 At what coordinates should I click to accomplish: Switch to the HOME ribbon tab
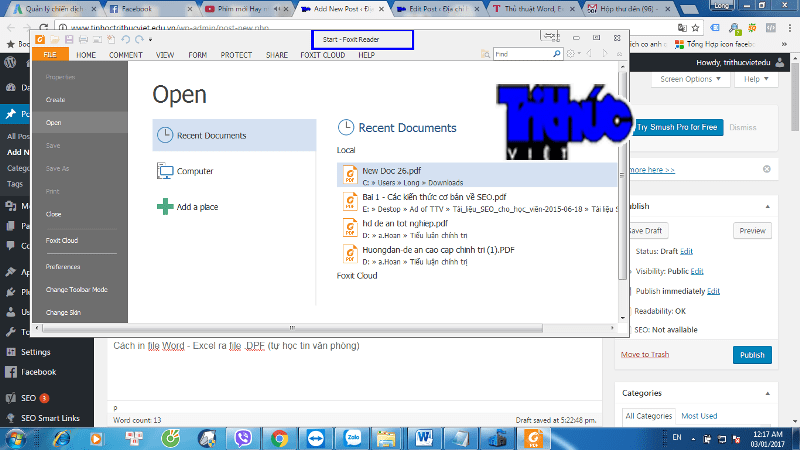pos(86,55)
